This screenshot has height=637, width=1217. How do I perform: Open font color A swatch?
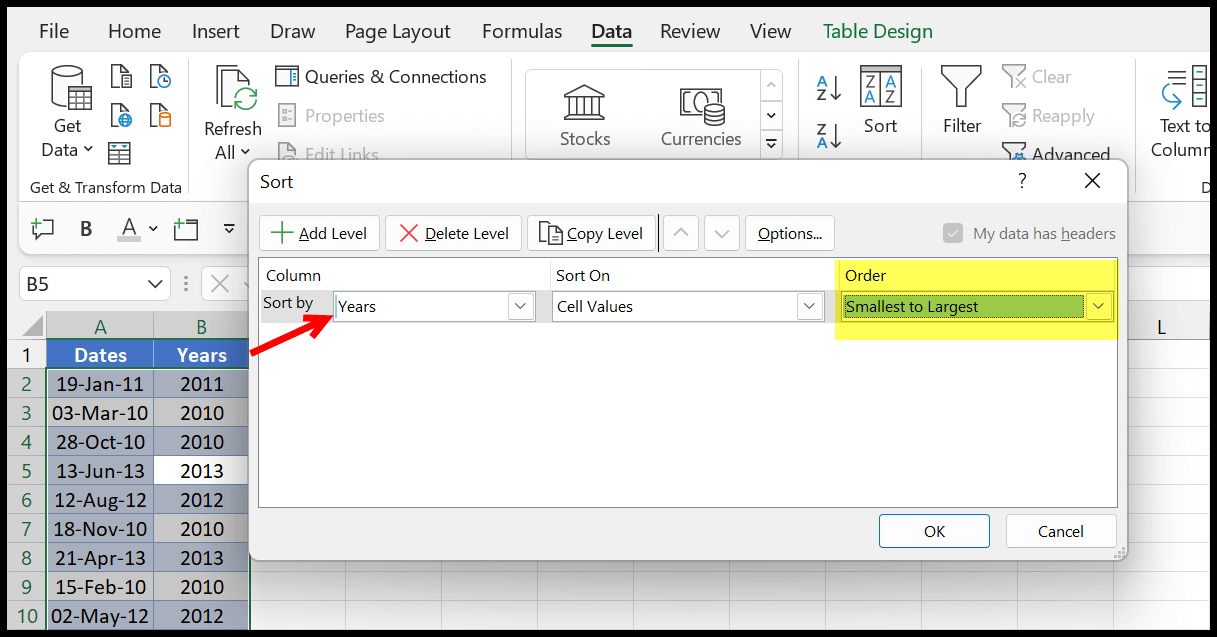[128, 229]
